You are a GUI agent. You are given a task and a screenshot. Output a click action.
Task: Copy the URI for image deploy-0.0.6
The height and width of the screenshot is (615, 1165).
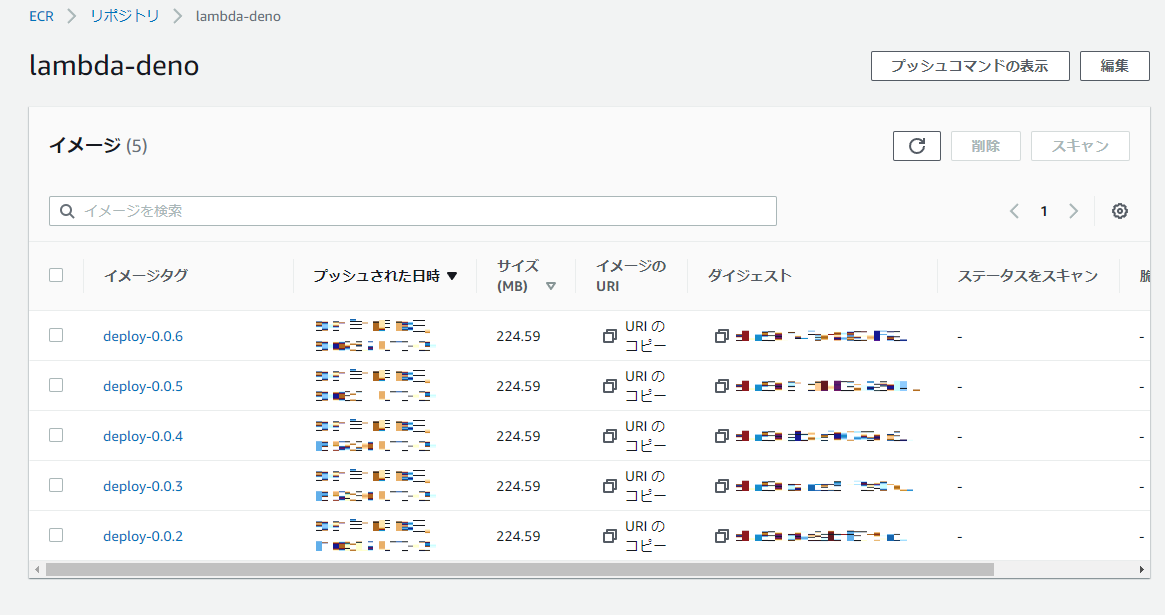tap(609, 336)
